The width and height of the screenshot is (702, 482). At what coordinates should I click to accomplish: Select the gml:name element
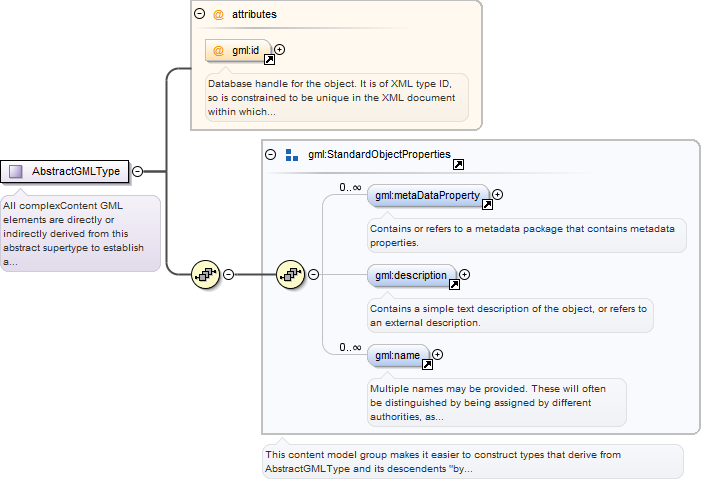click(398, 356)
